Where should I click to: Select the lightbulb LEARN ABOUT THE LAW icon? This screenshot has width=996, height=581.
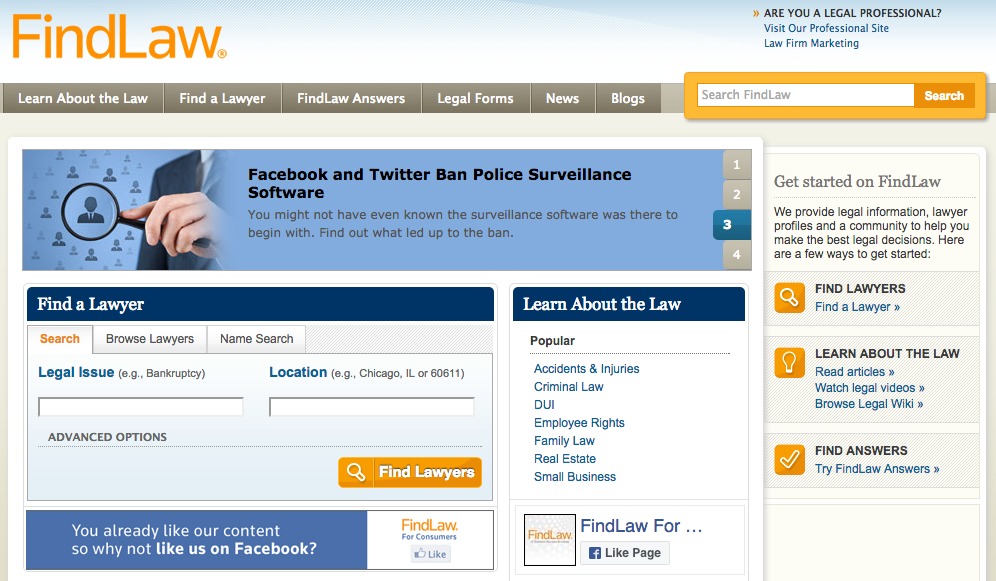(789, 362)
